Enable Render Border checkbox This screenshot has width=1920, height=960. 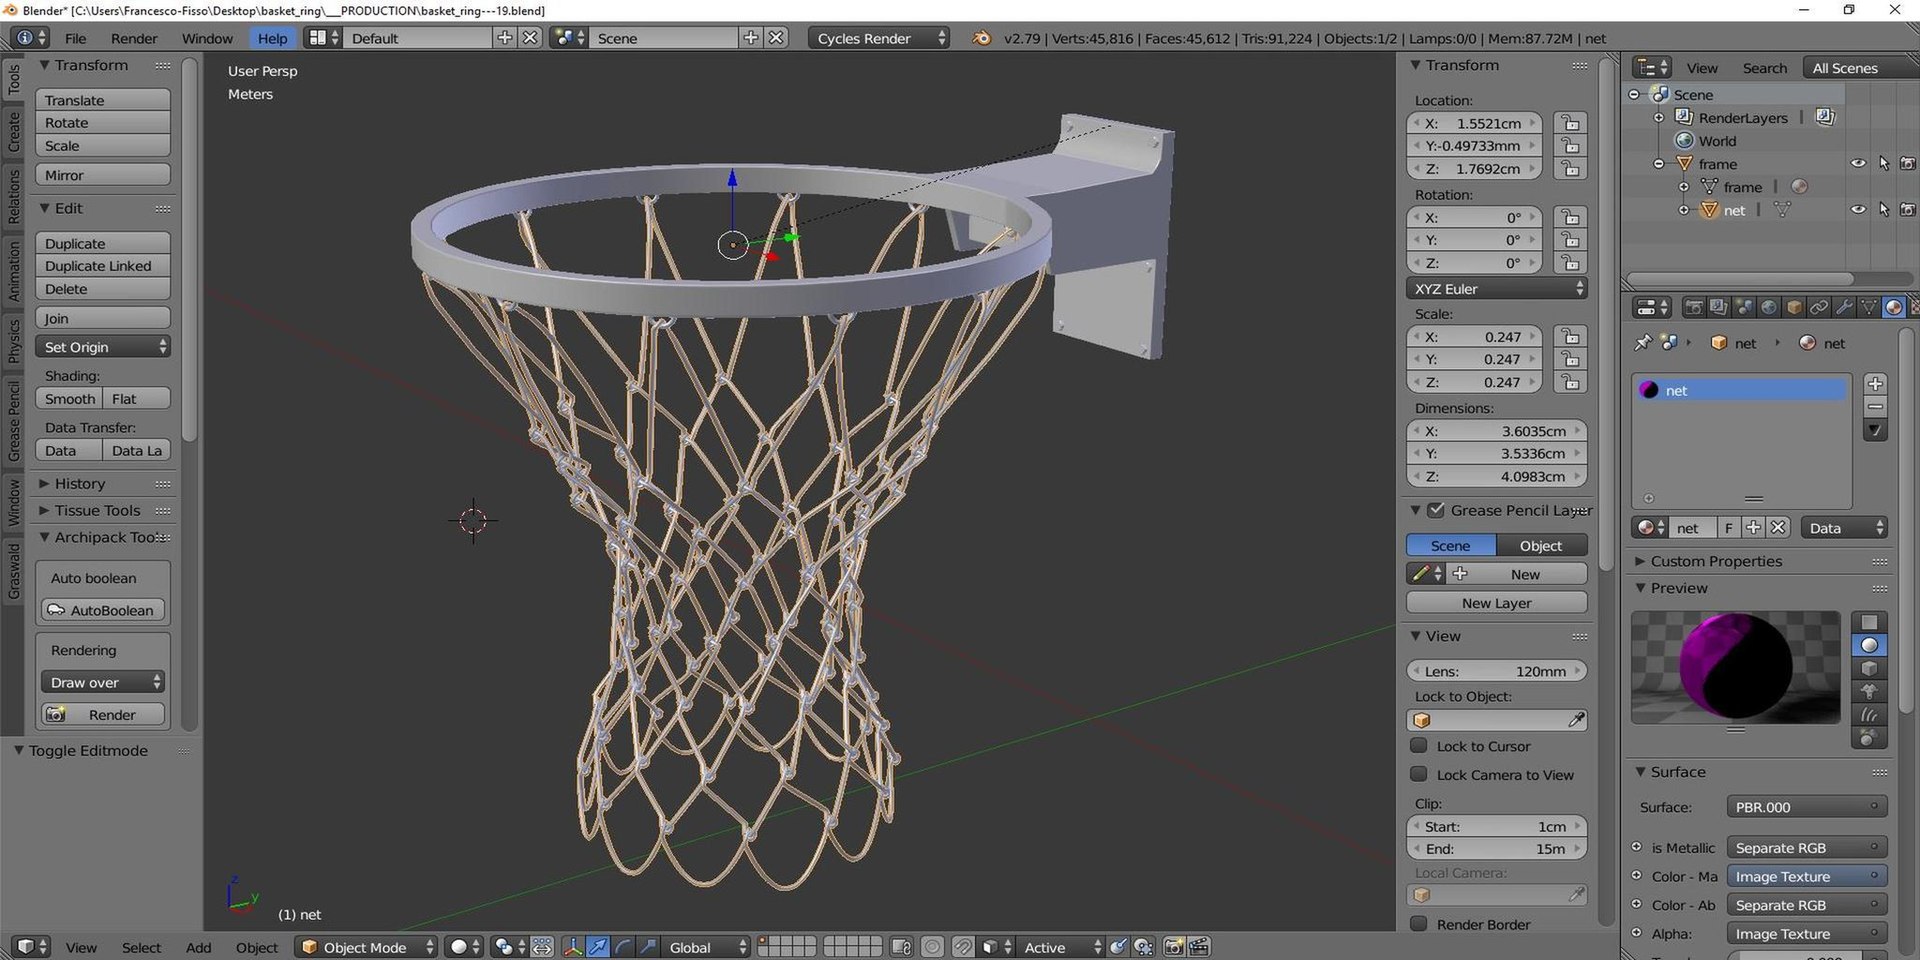[x=1418, y=924]
